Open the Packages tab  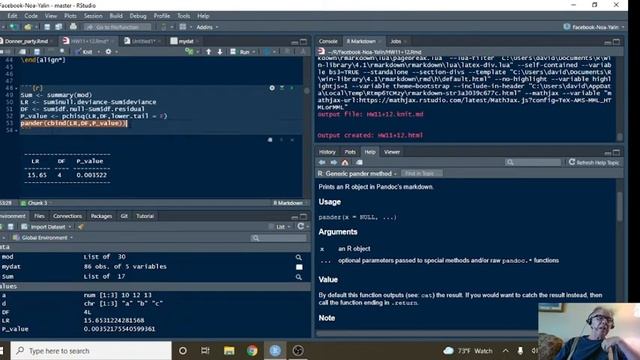click(101, 216)
